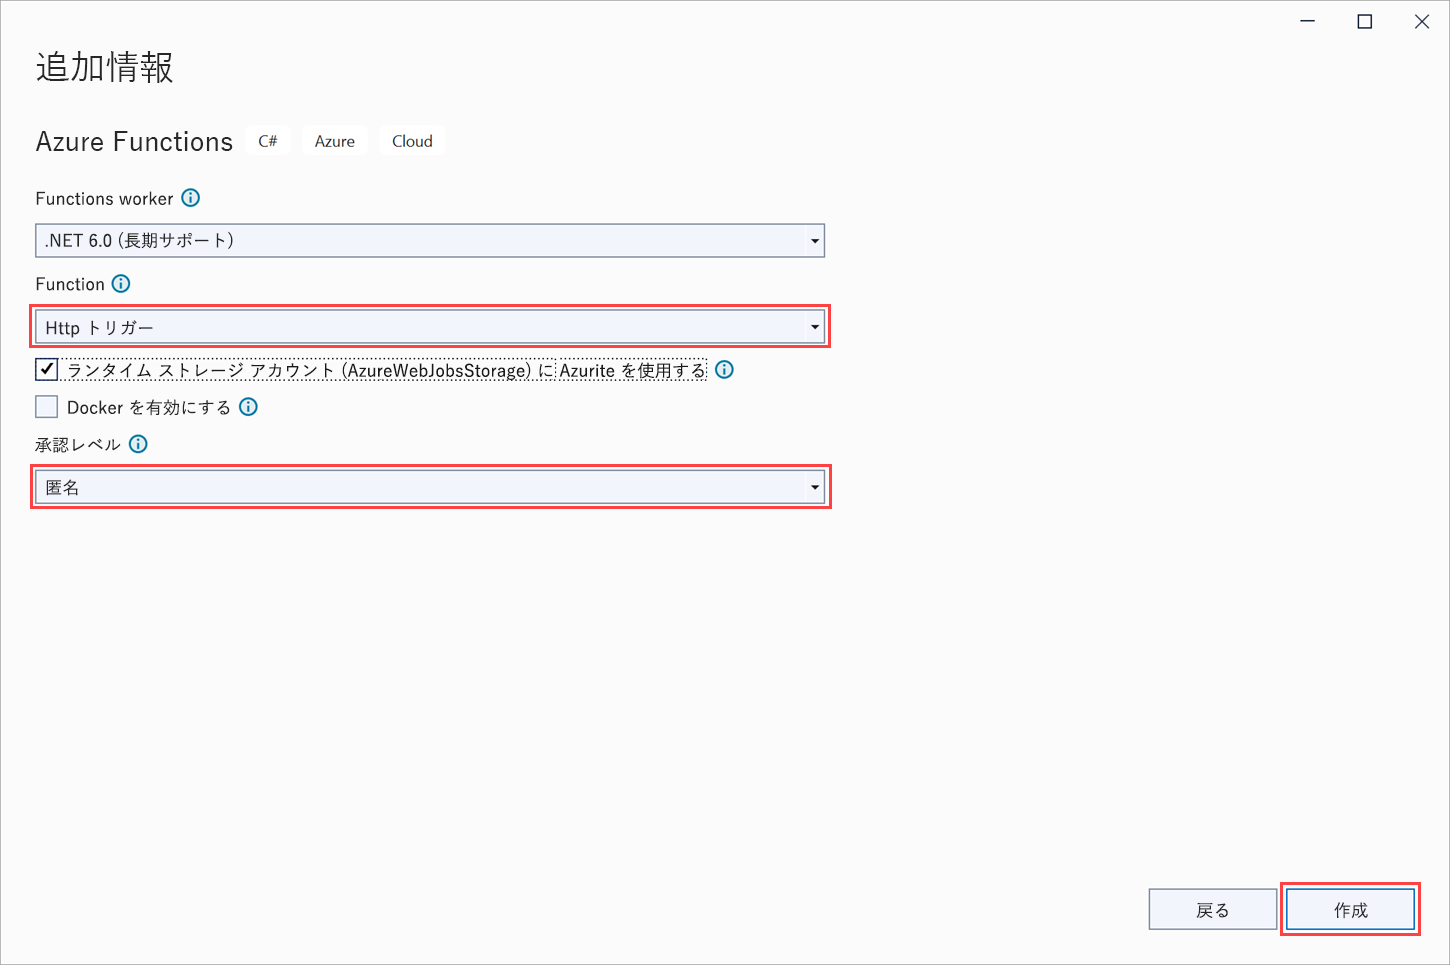
Task: Minimize the dialog window
Action: click(x=1307, y=21)
